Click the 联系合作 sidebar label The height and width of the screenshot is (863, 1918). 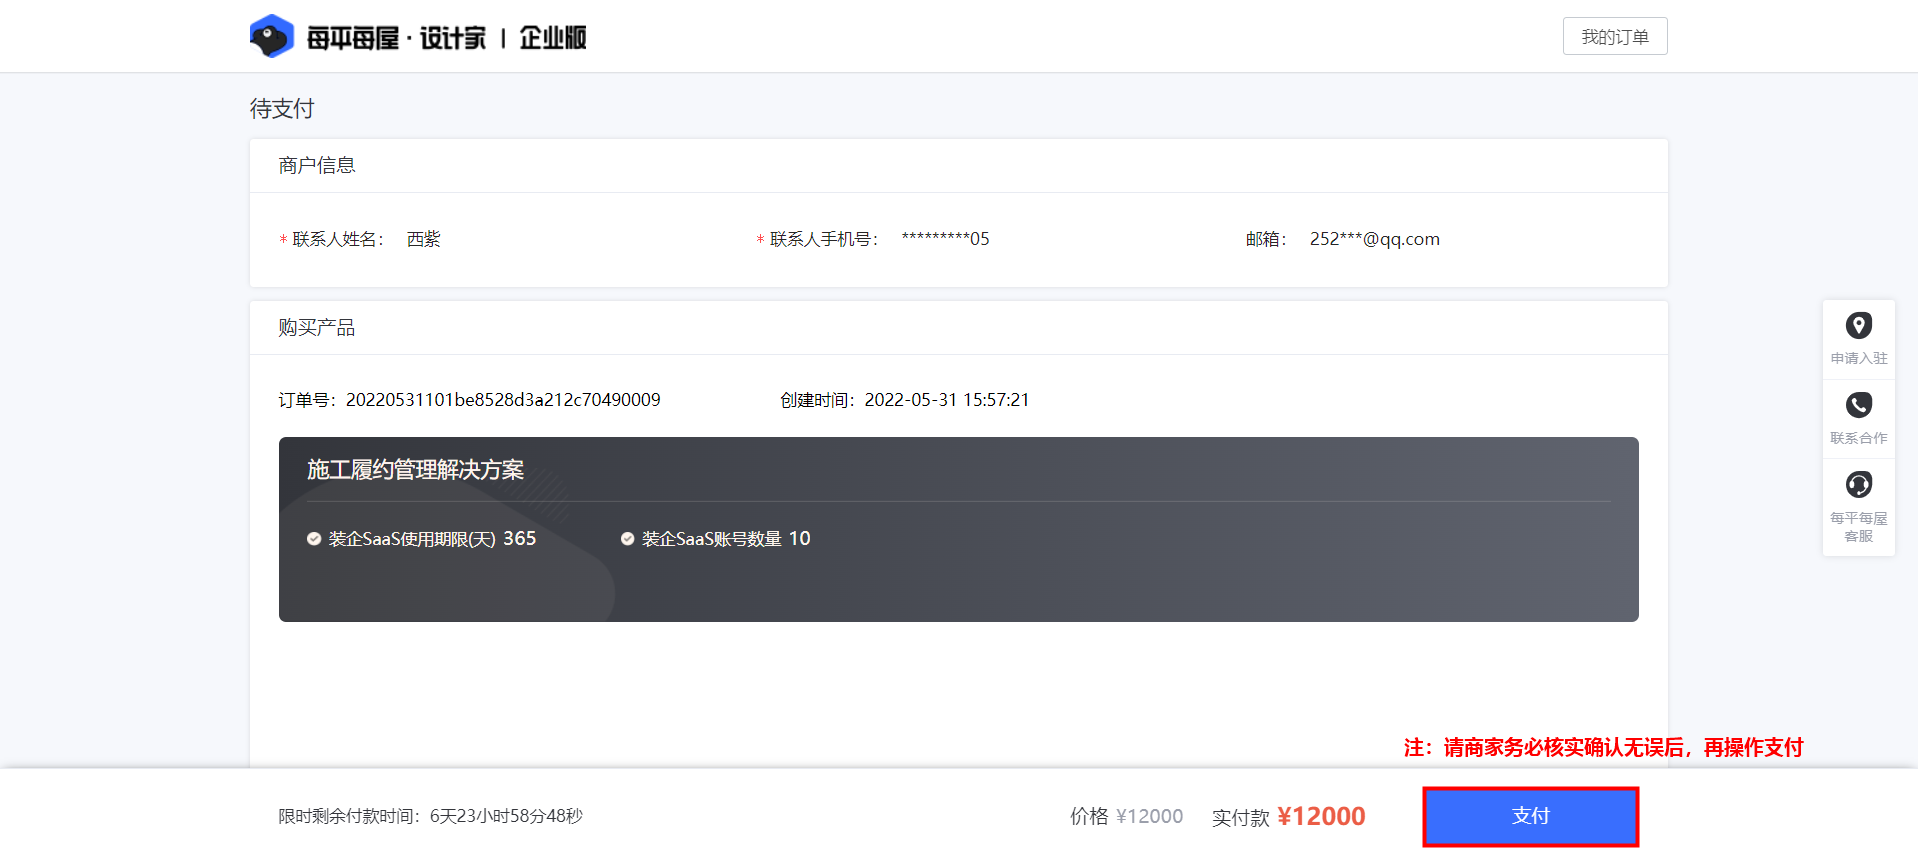click(1858, 438)
